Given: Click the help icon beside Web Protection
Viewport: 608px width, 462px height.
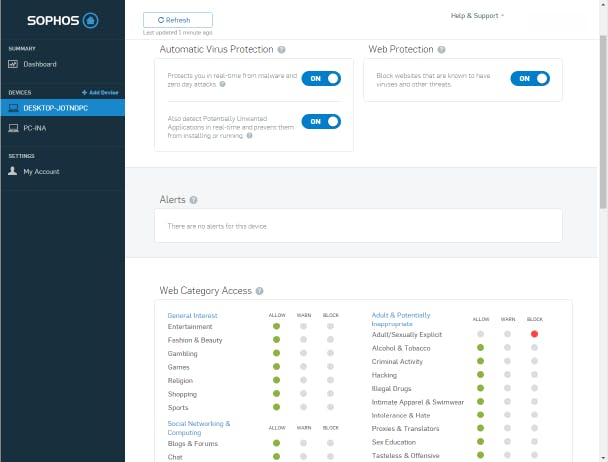Looking at the screenshot, I should 441,50.
